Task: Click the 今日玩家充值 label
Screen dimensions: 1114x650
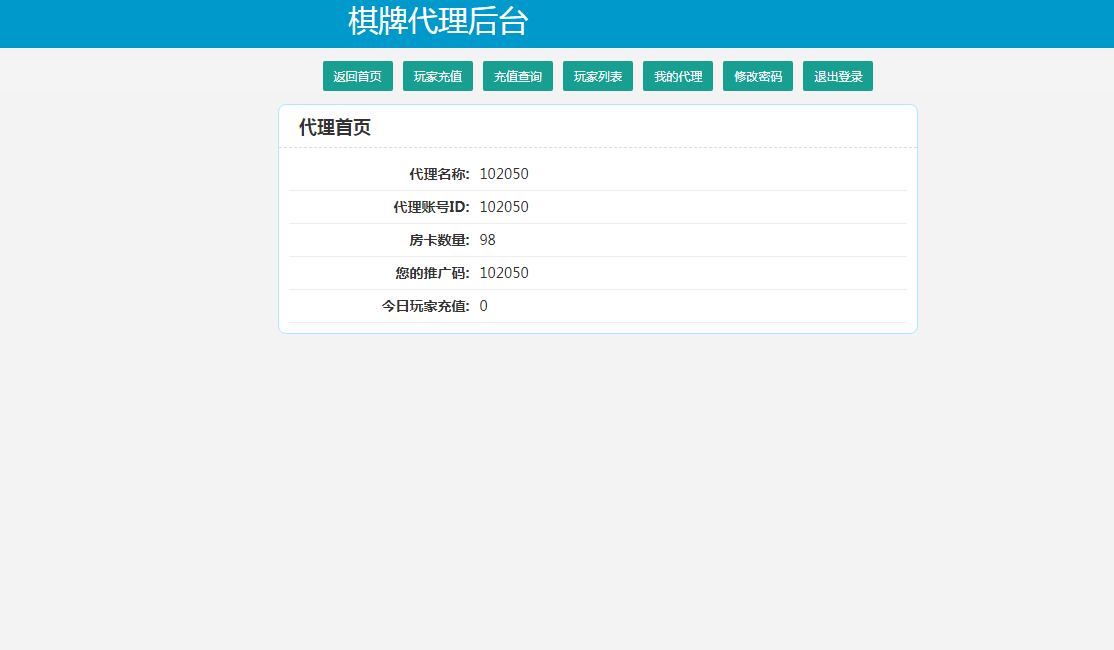Action: (x=424, y=305)
